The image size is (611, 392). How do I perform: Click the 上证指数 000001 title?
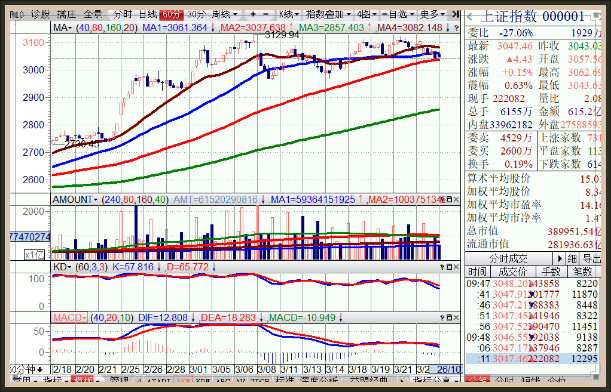(x=532, y=17)
